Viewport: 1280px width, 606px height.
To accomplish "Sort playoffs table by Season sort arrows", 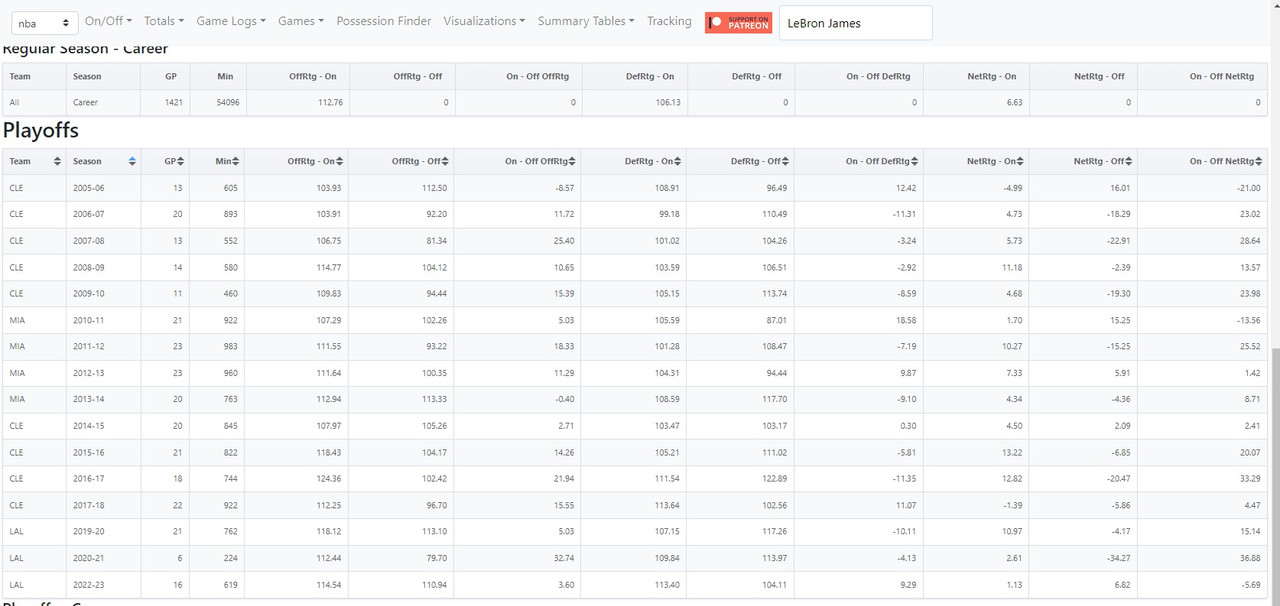I will click(x=133, y=161).
